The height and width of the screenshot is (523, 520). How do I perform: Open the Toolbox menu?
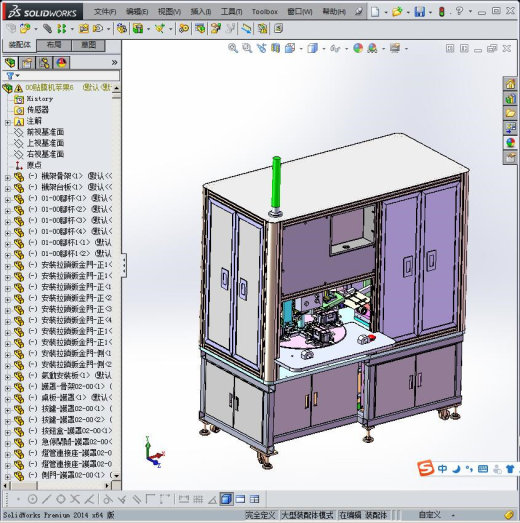(265, 12)
